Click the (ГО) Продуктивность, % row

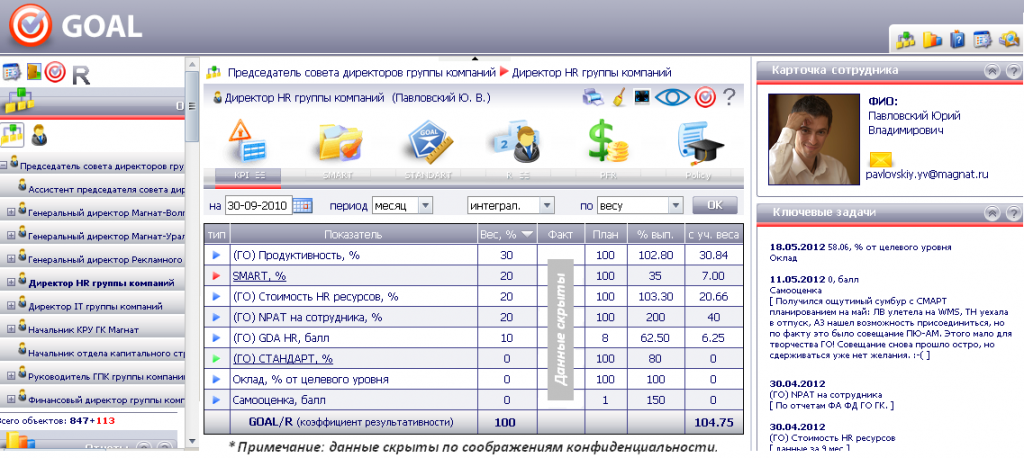[x=473, y=255]
